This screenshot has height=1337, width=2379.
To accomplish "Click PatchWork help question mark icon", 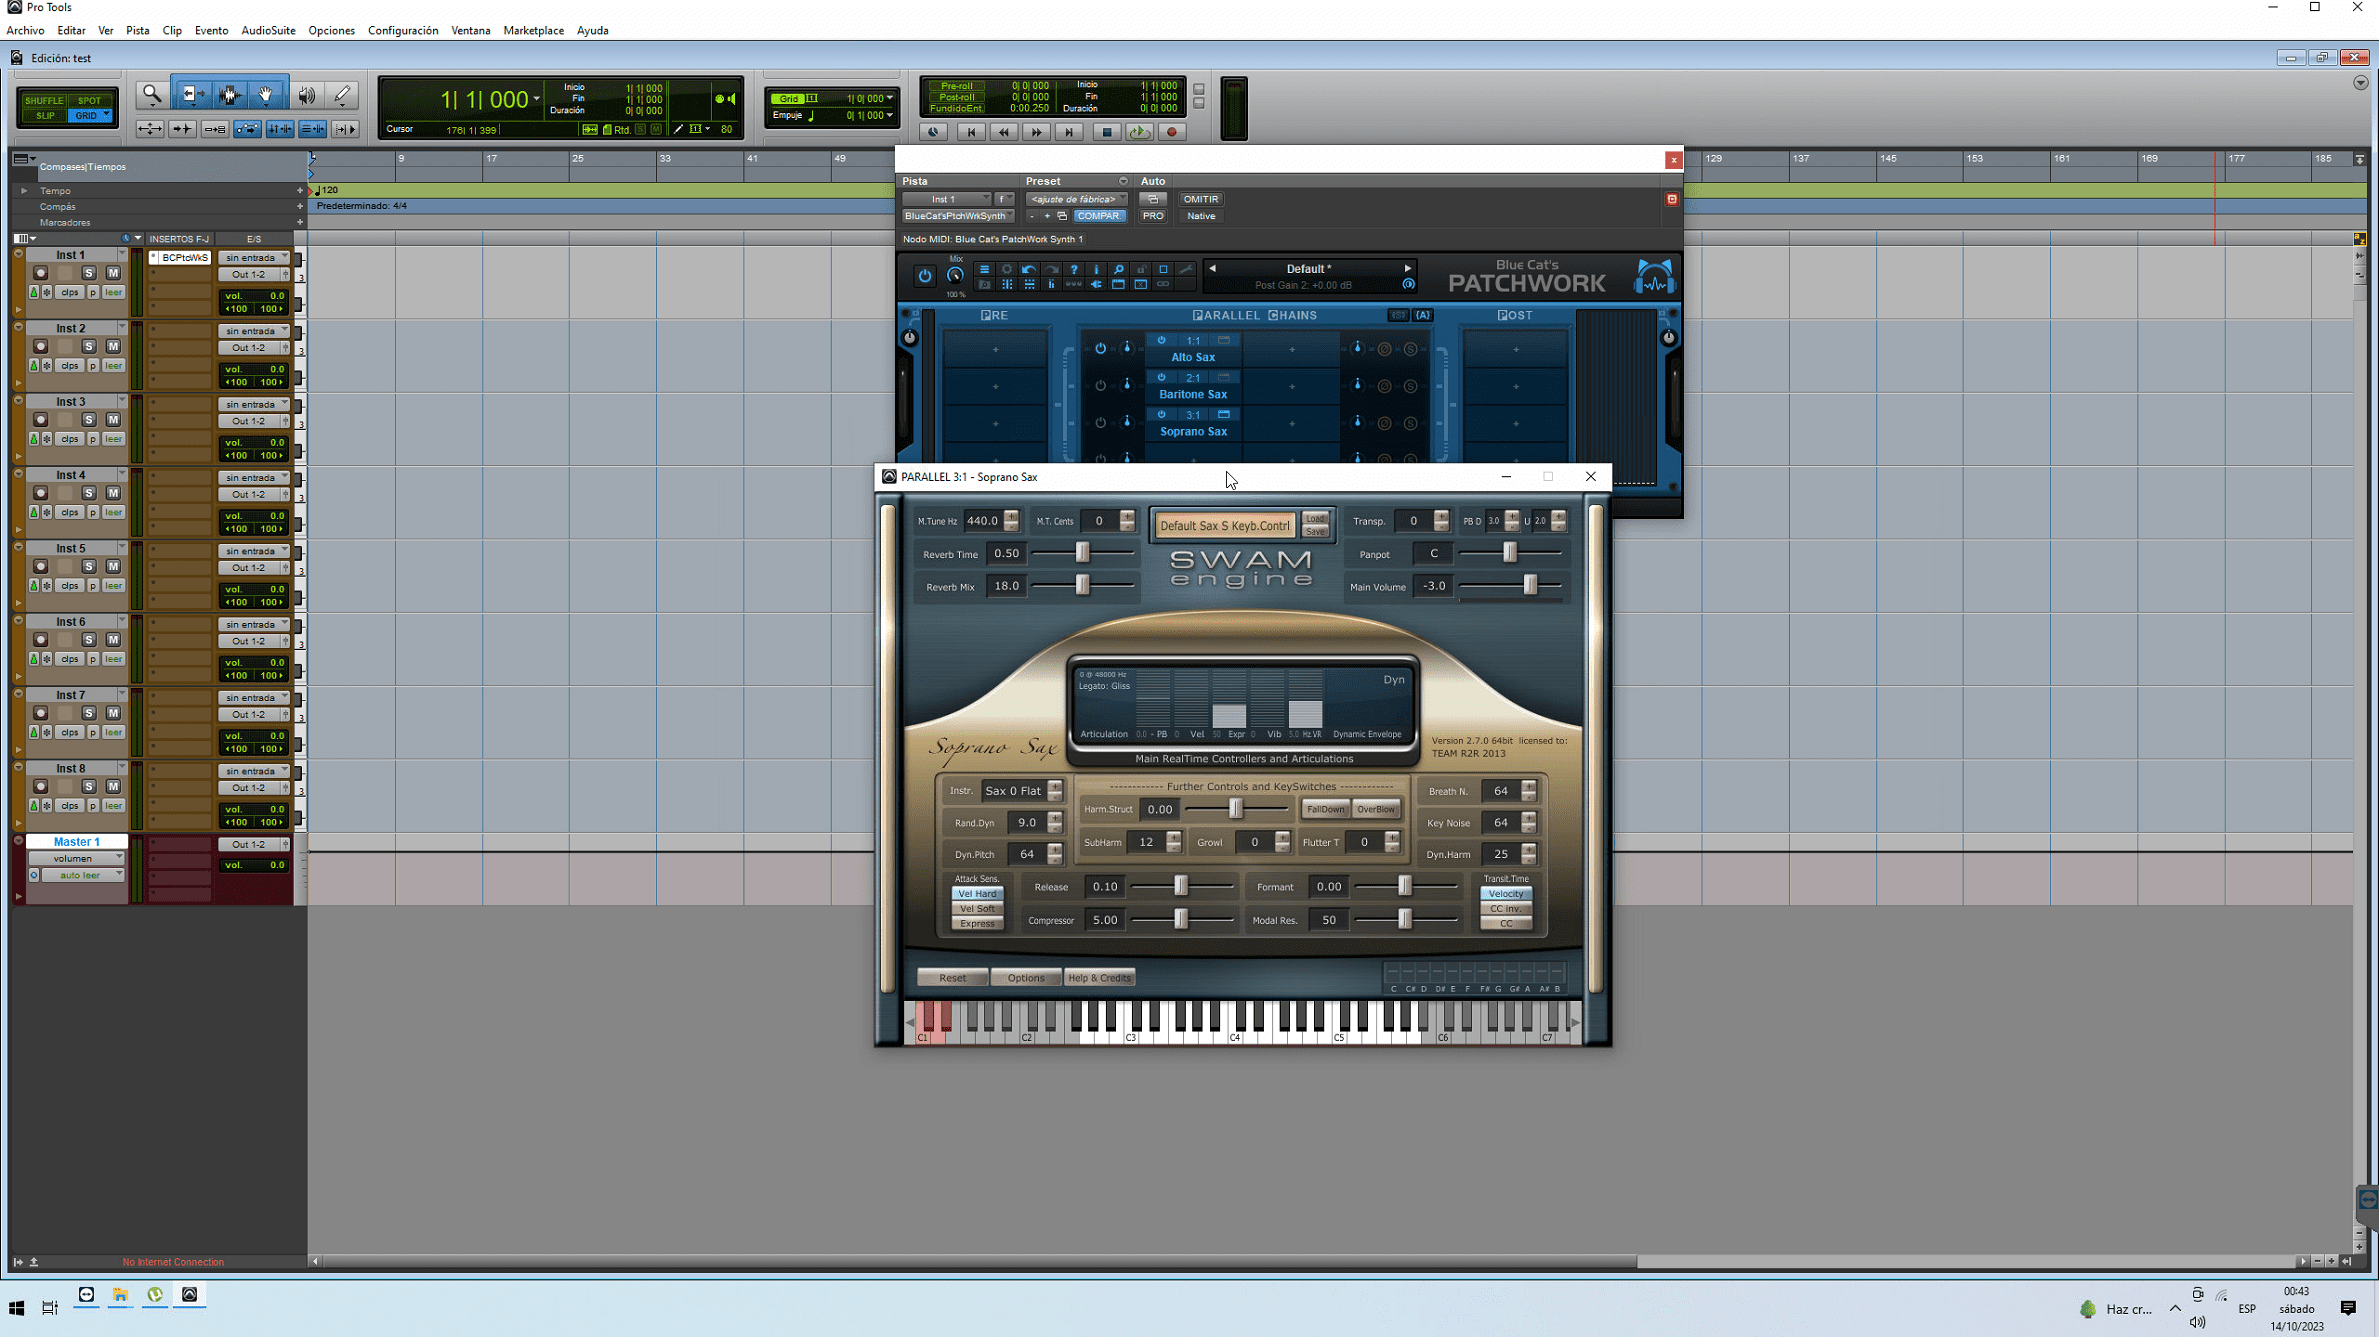I will (1074, 269).
